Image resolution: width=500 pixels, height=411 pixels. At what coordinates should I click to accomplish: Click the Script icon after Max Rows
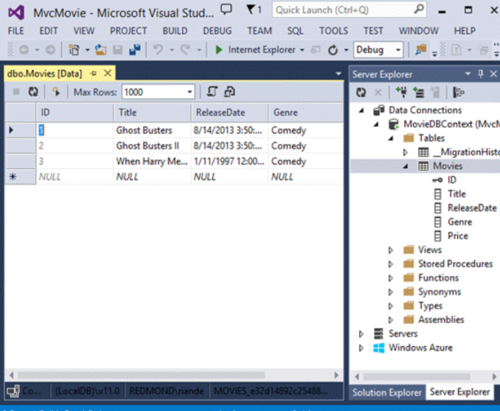[212, 92]
